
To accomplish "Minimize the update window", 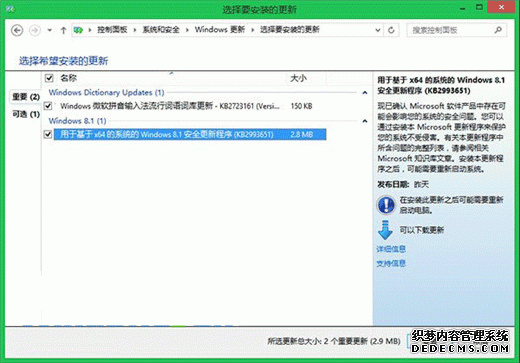I will click(x=463, y=8).
